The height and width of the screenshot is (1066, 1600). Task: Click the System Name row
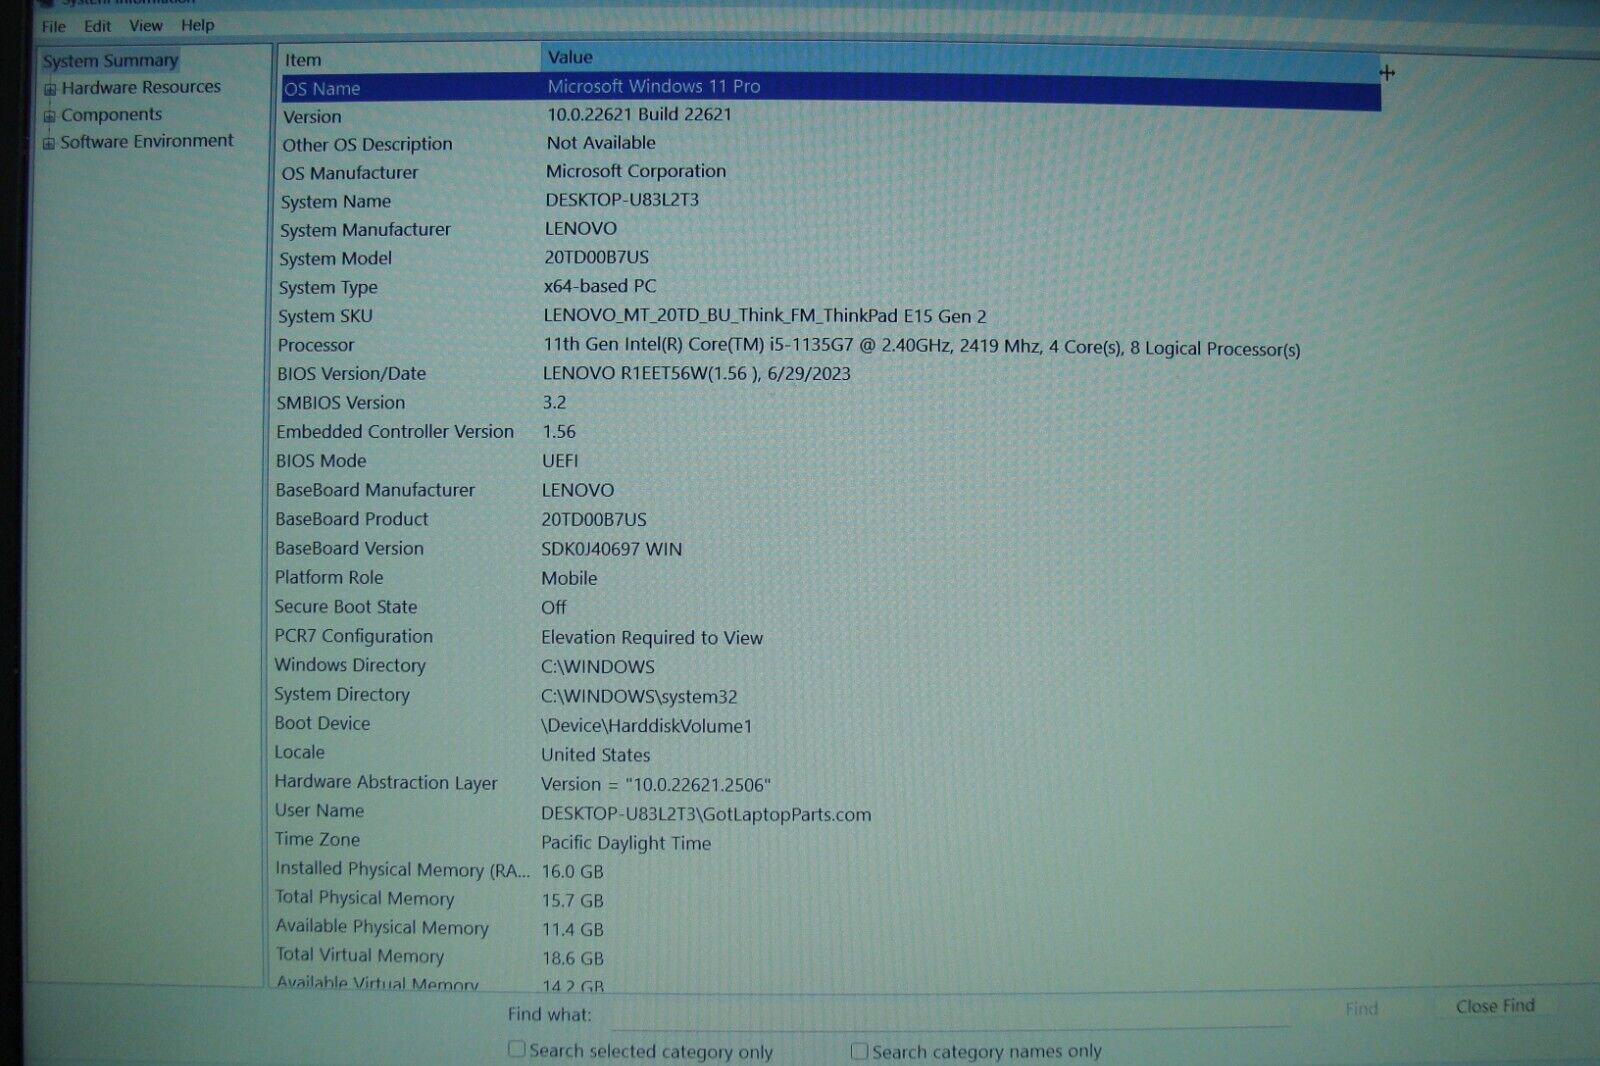pyautogui.click(x=830, y=201)
